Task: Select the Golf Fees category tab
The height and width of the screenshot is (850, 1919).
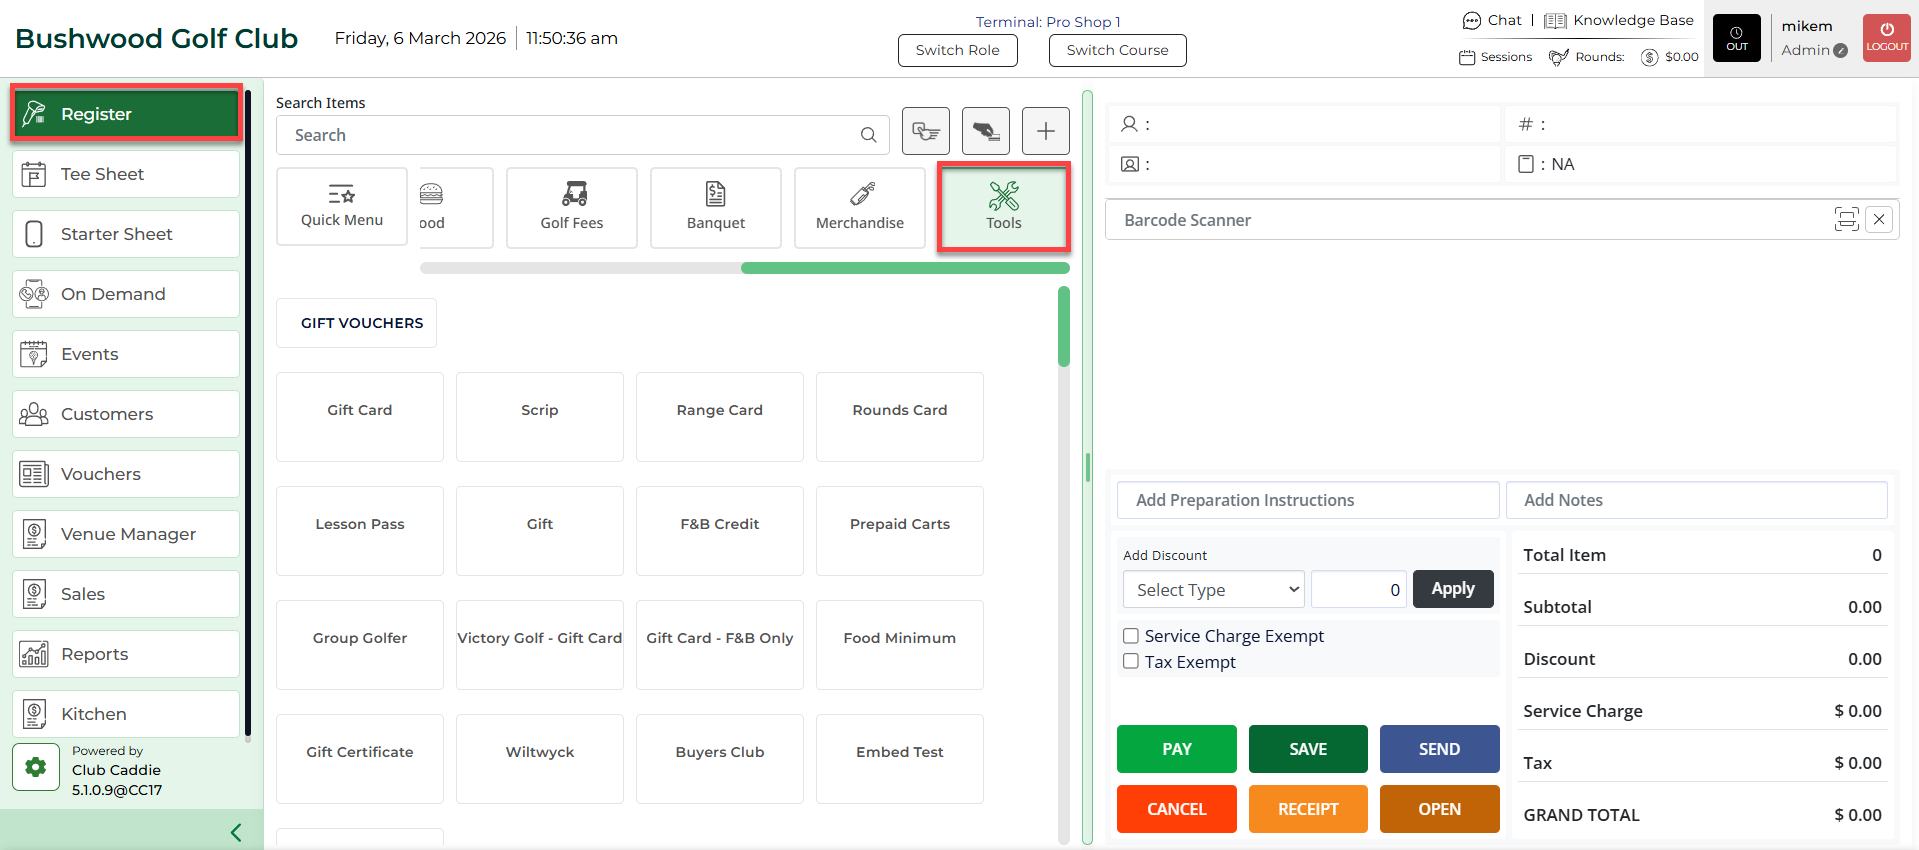Action: click(x=571, y=207)
